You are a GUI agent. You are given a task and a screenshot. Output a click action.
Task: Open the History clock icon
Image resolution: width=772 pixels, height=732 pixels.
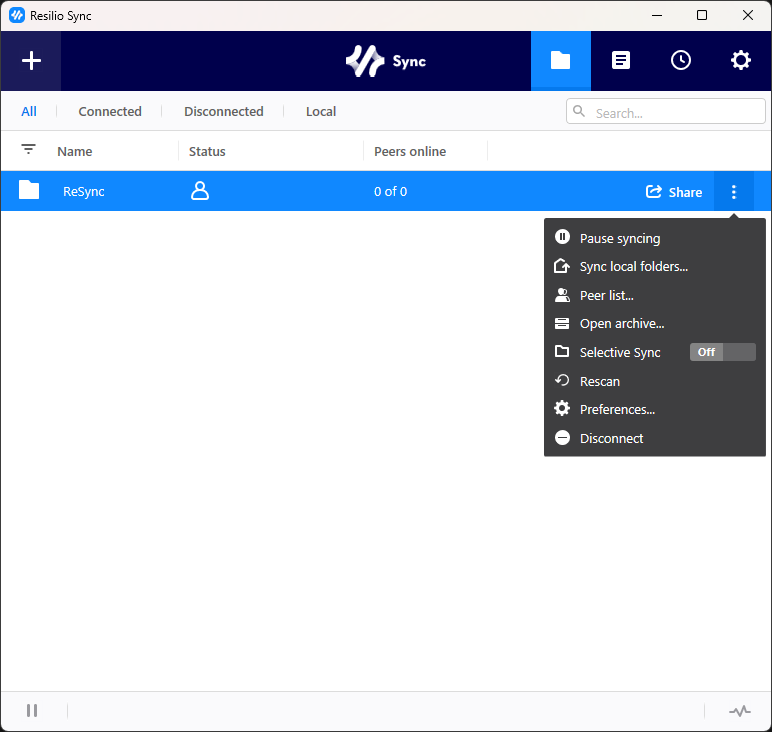[680, 61]
